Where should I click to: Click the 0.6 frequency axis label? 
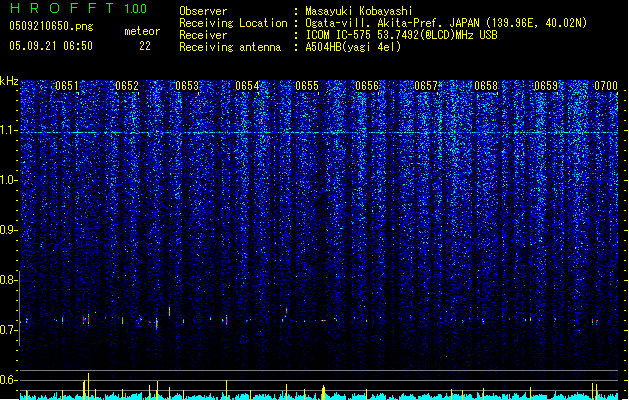point(8,380)
